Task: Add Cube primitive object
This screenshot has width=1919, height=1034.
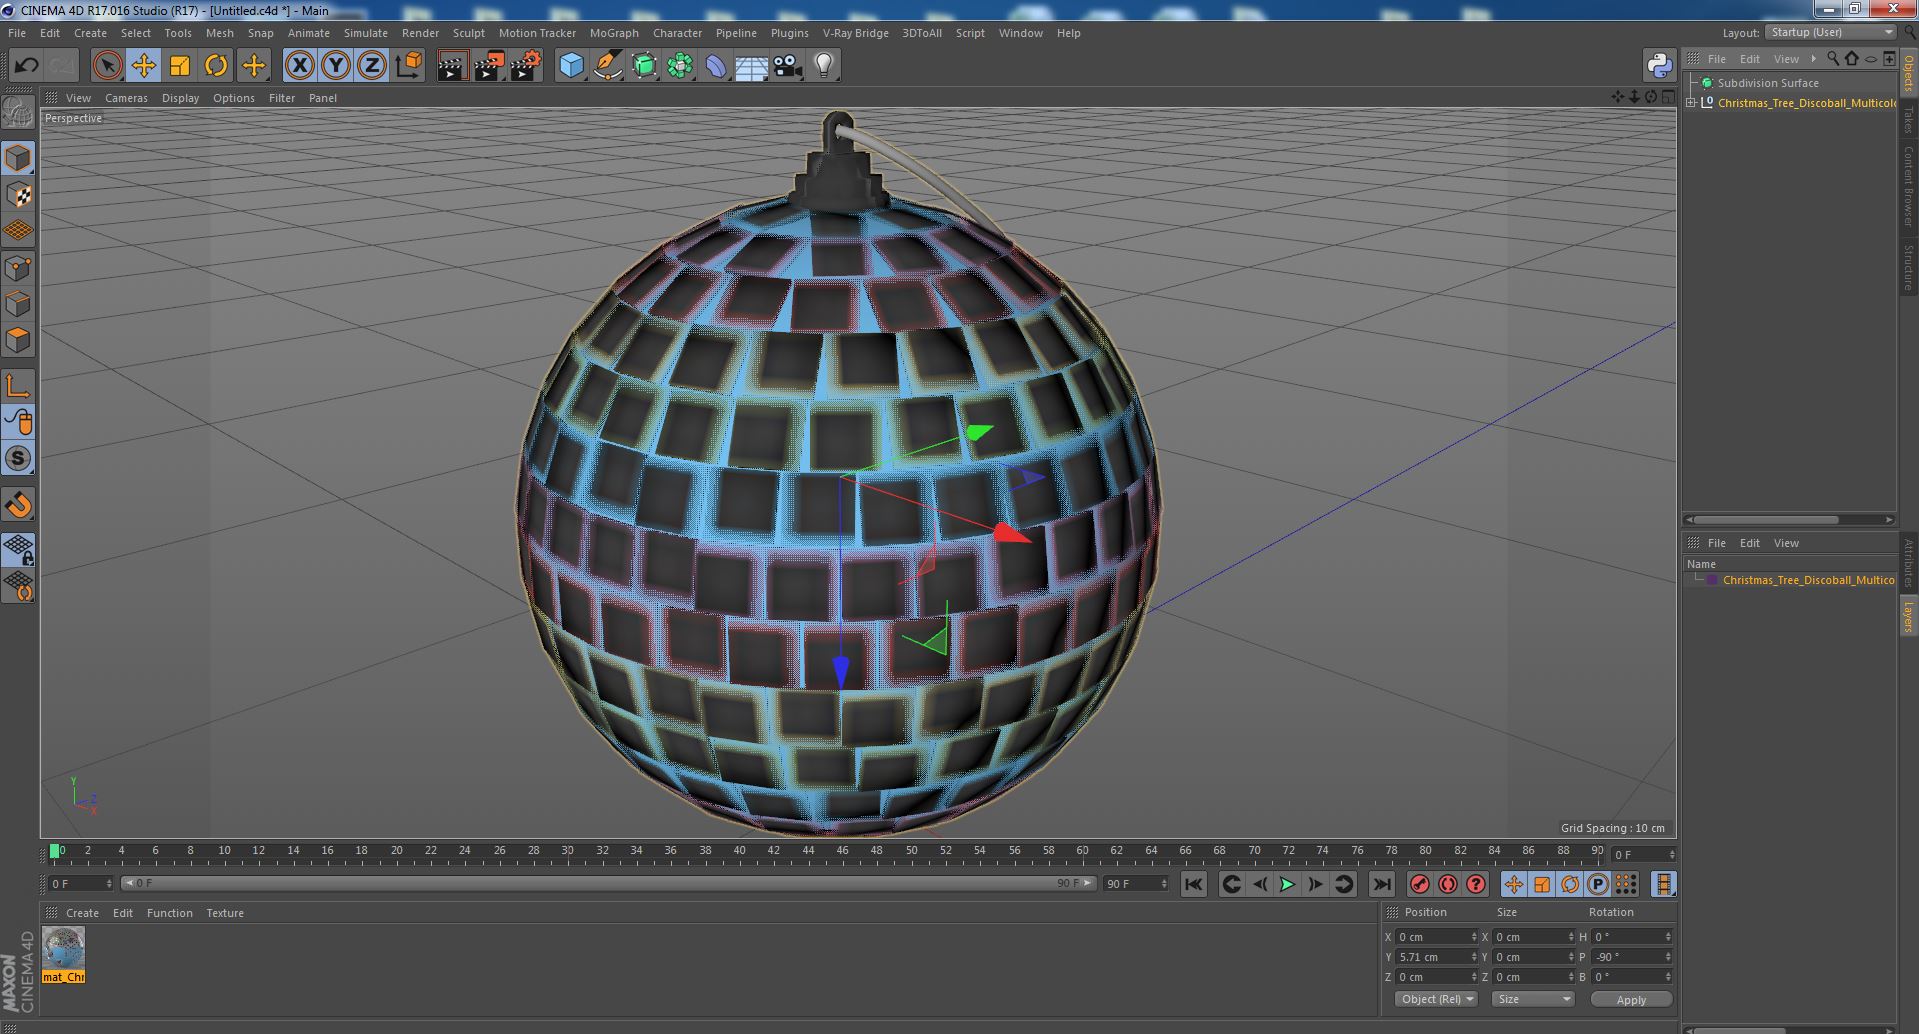Action: click(571, 66)
